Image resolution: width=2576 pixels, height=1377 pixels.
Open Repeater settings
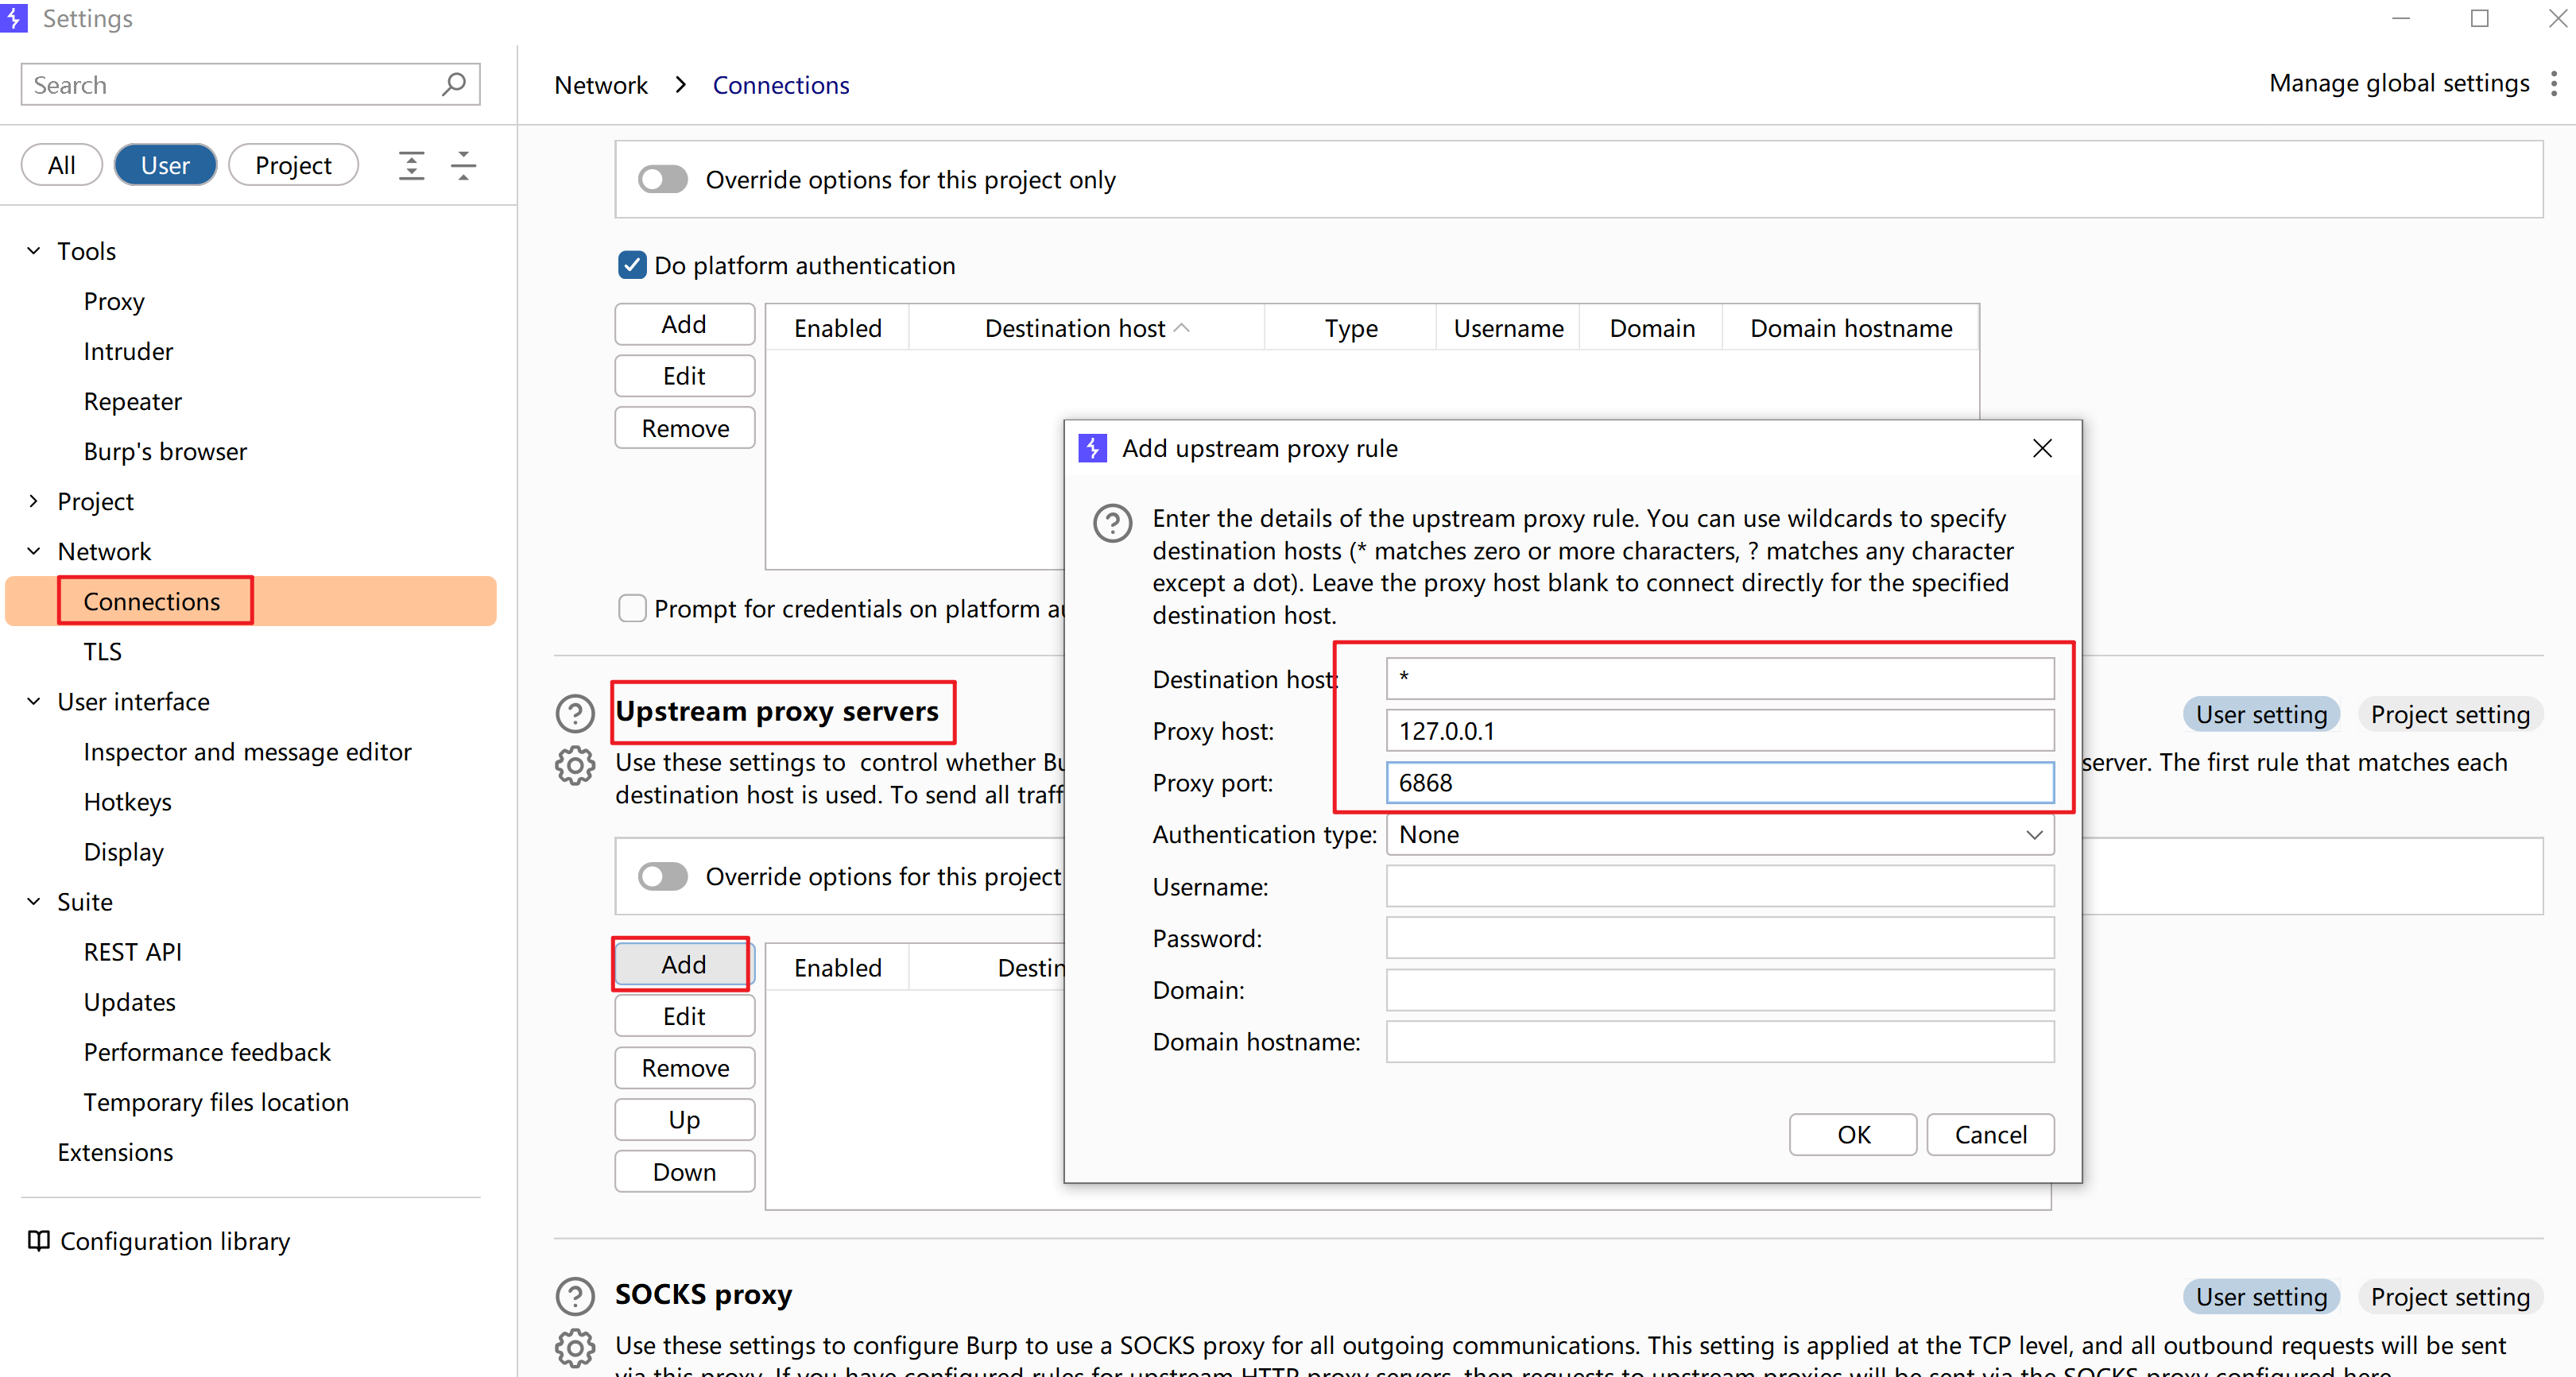(x=133, y=401)
